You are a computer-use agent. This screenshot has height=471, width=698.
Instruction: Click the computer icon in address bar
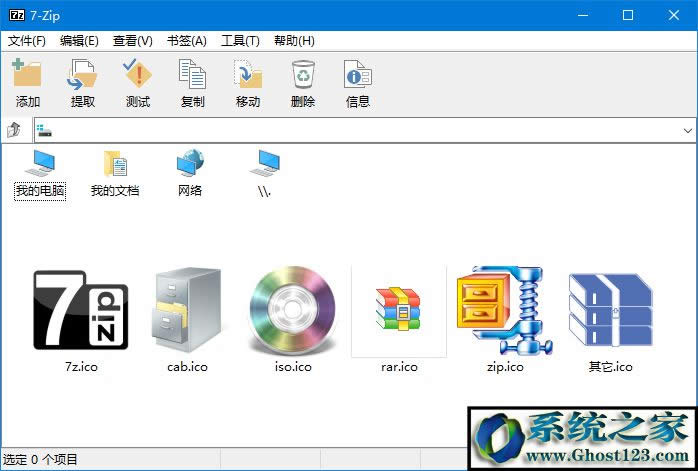(45, 130)
